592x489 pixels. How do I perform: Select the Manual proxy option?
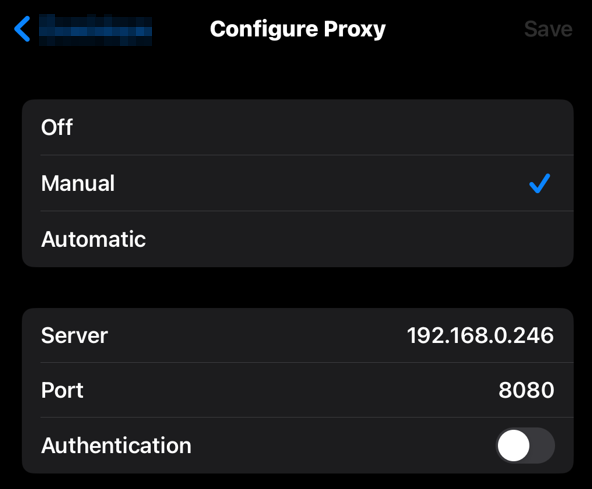pos(298,183)
